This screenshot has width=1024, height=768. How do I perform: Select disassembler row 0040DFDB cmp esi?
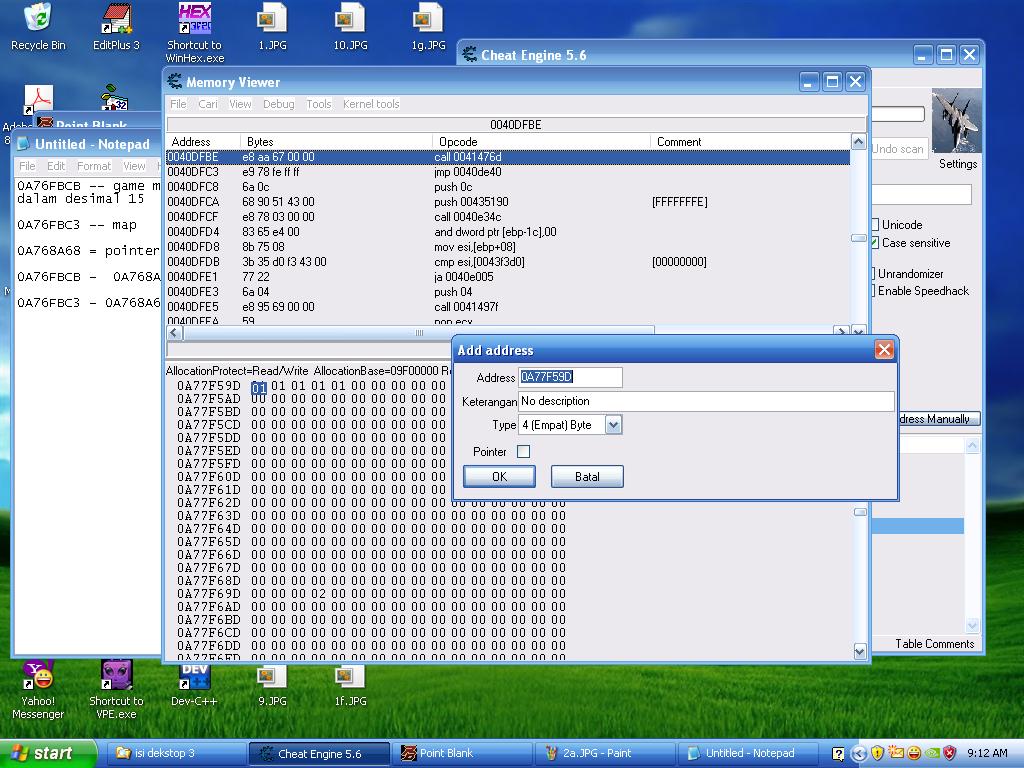(508, 261)
